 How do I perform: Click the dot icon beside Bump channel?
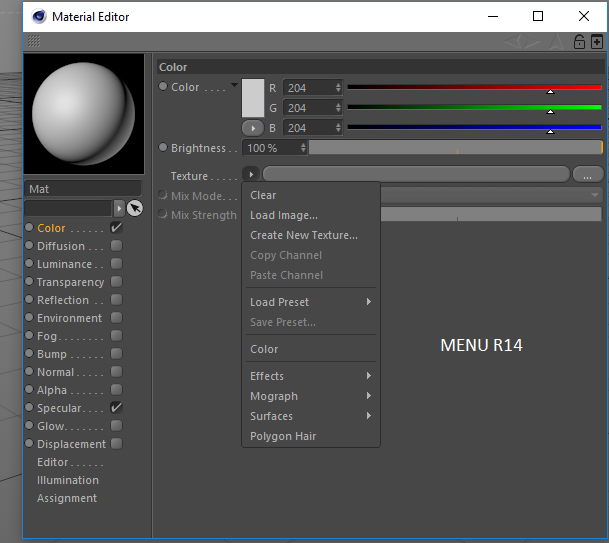coord(29,353)
